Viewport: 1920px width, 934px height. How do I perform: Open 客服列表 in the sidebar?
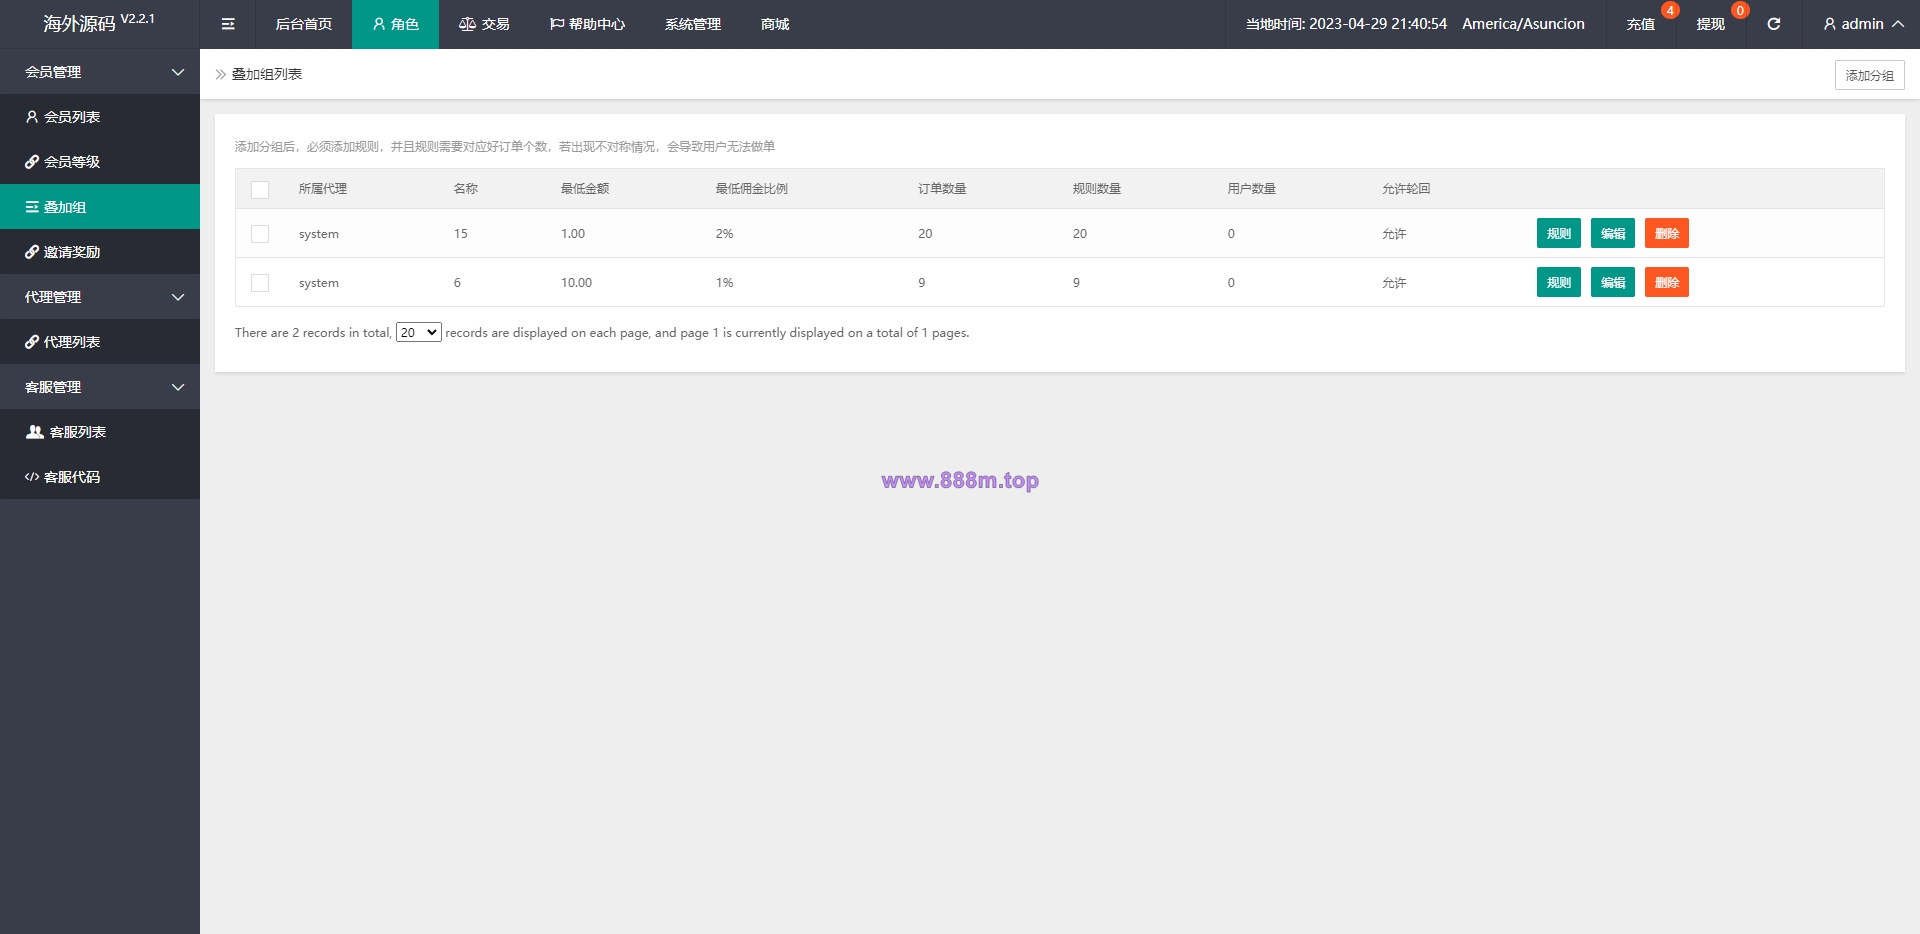pos(100,432)
